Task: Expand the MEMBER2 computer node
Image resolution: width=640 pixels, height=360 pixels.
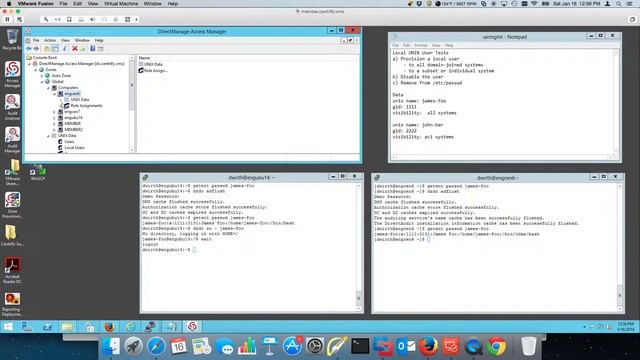Action: click(54, 130)
